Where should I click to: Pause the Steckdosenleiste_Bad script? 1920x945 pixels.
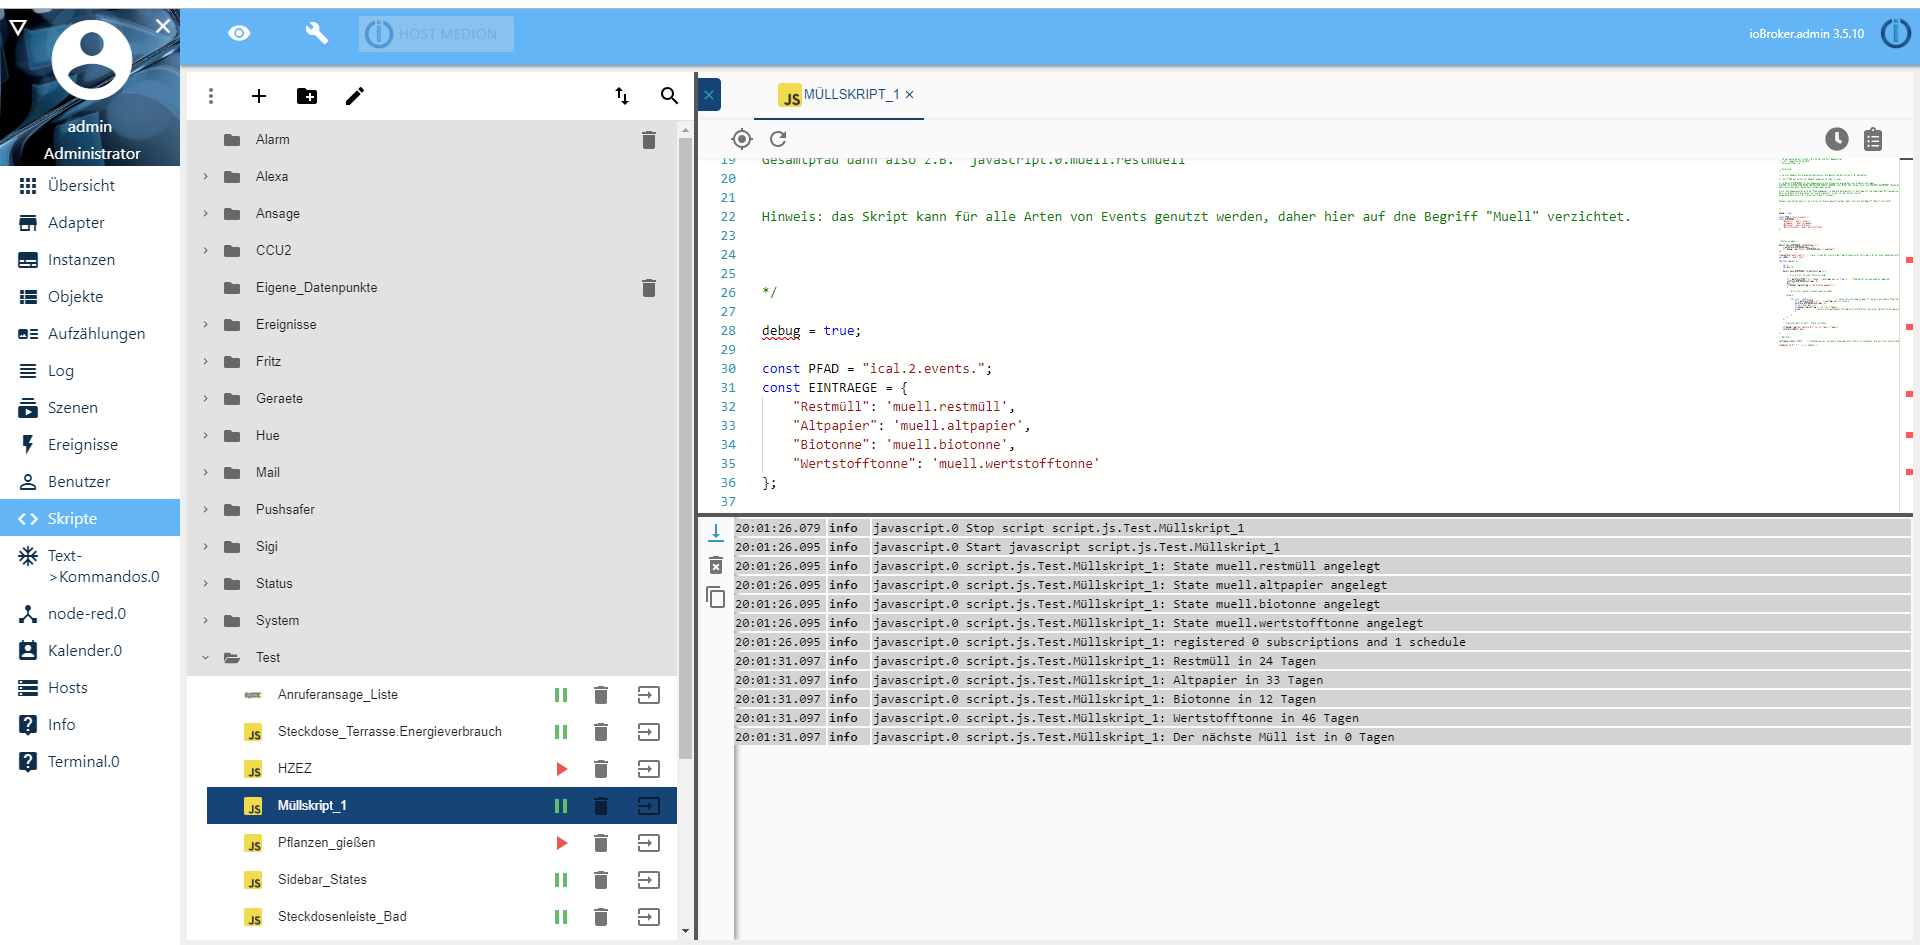pos(561,917)
